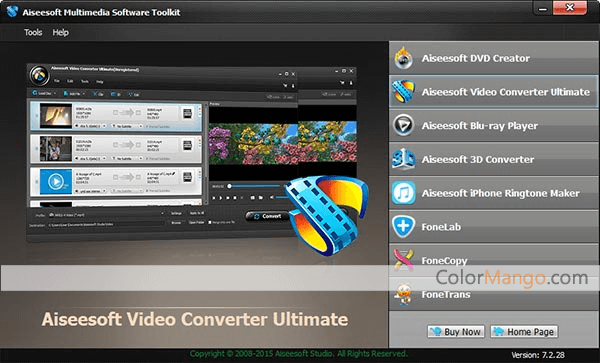Minimize the Toolkit window
This screenshot has height=363, width=600.
point(543,8)
